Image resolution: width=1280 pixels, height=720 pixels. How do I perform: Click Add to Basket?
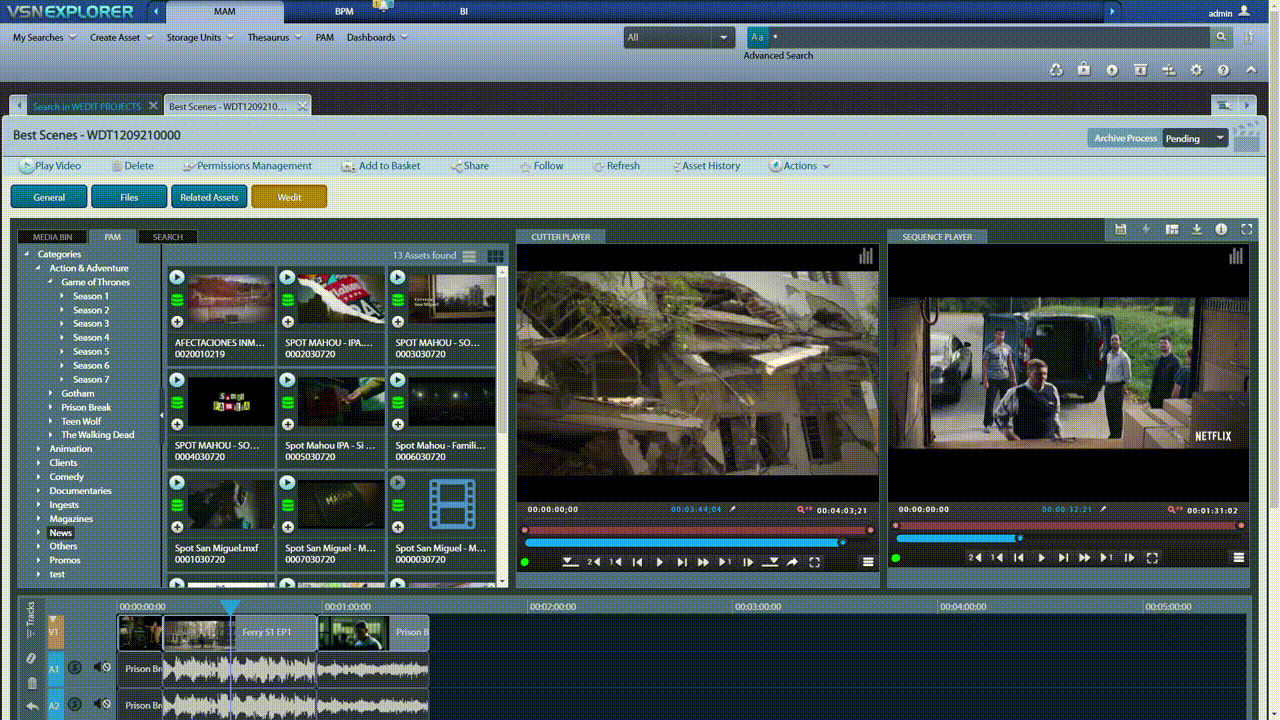coord(381,166)
